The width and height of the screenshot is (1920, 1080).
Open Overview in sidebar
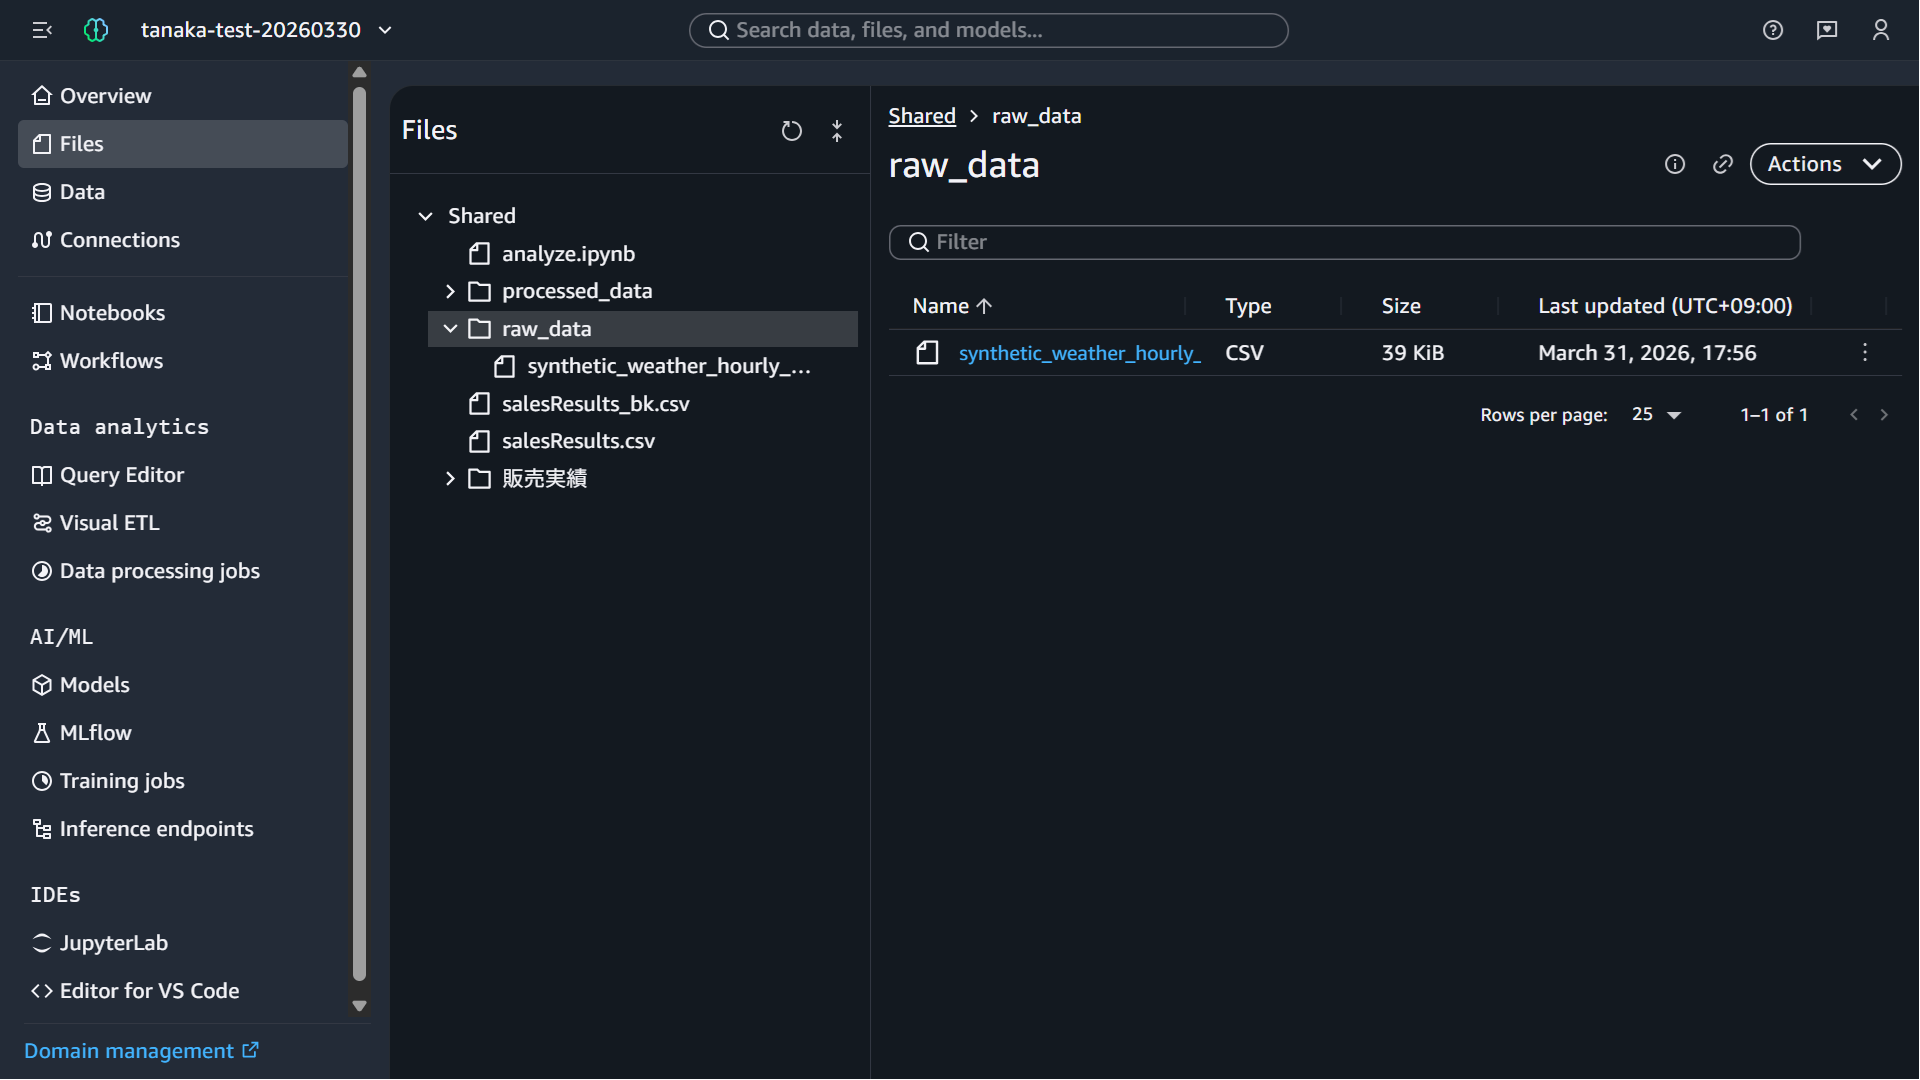(183, 96)
